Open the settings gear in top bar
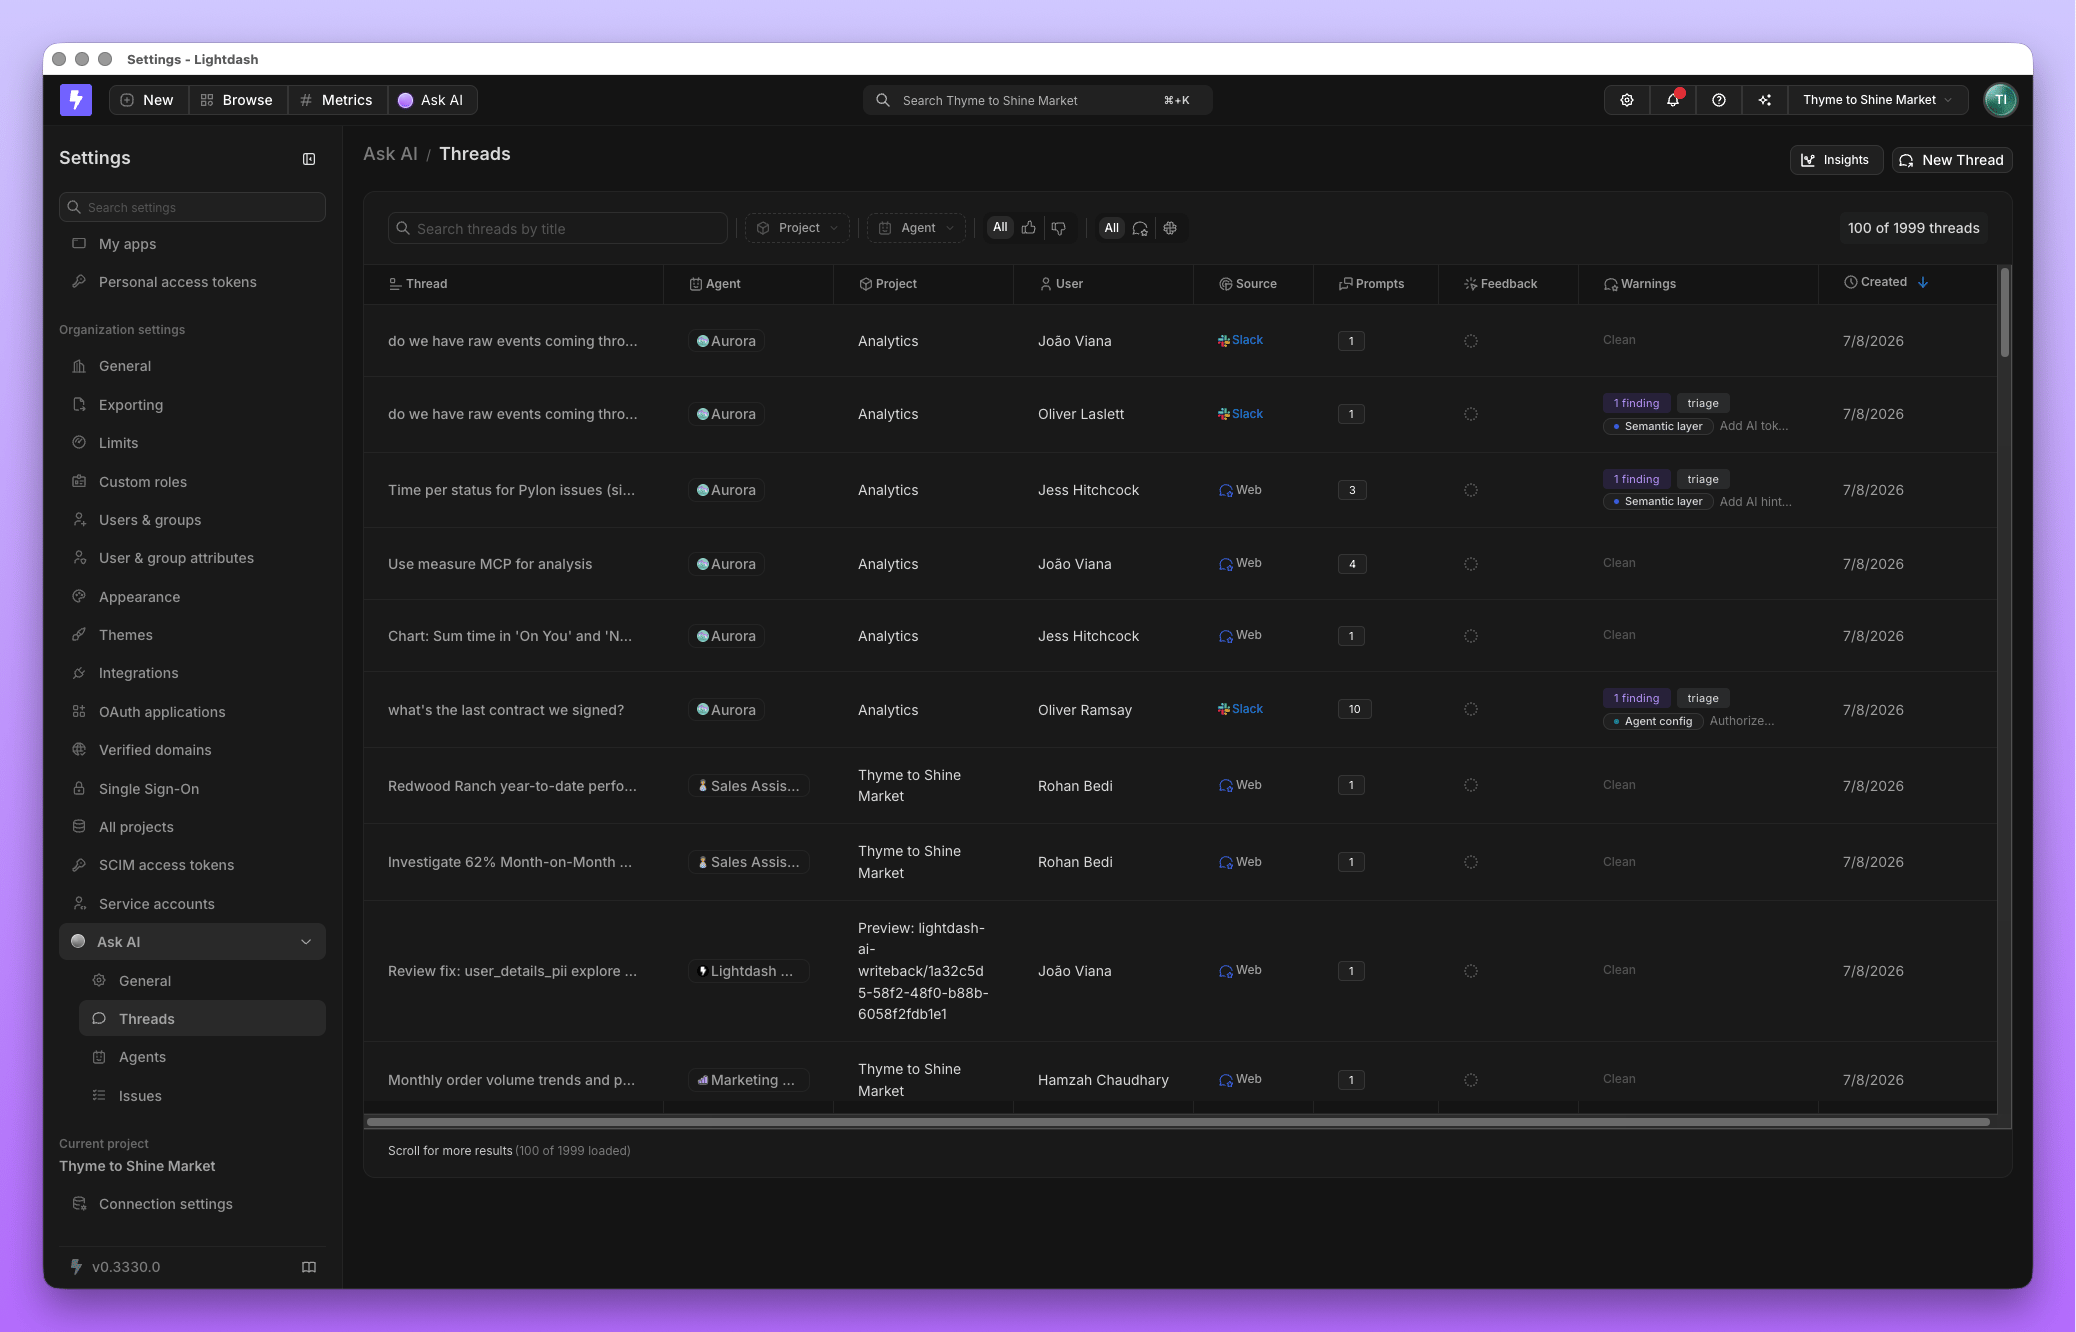2076x1332 pixels. coord(1627,100)
